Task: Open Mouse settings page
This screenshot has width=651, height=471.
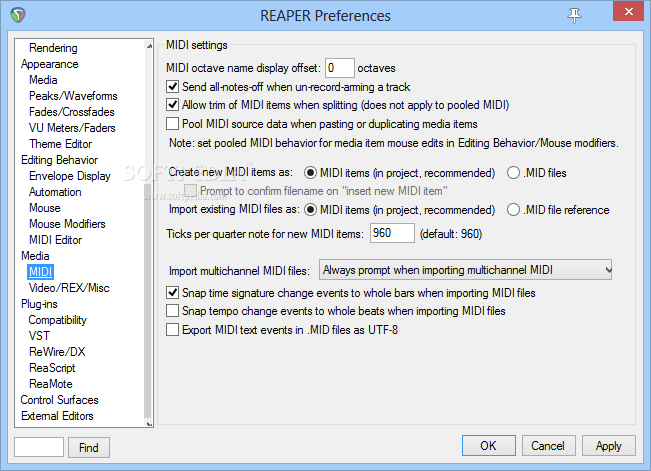Action: tap(44, 208)
